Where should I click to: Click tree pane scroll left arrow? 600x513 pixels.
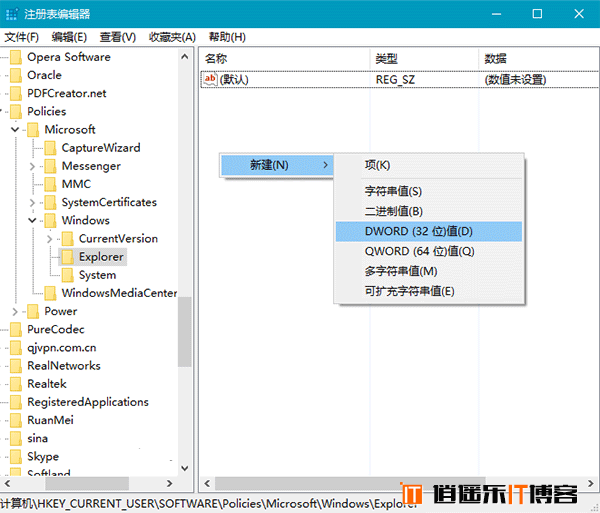pyautogui.click(x=7, y=484)
